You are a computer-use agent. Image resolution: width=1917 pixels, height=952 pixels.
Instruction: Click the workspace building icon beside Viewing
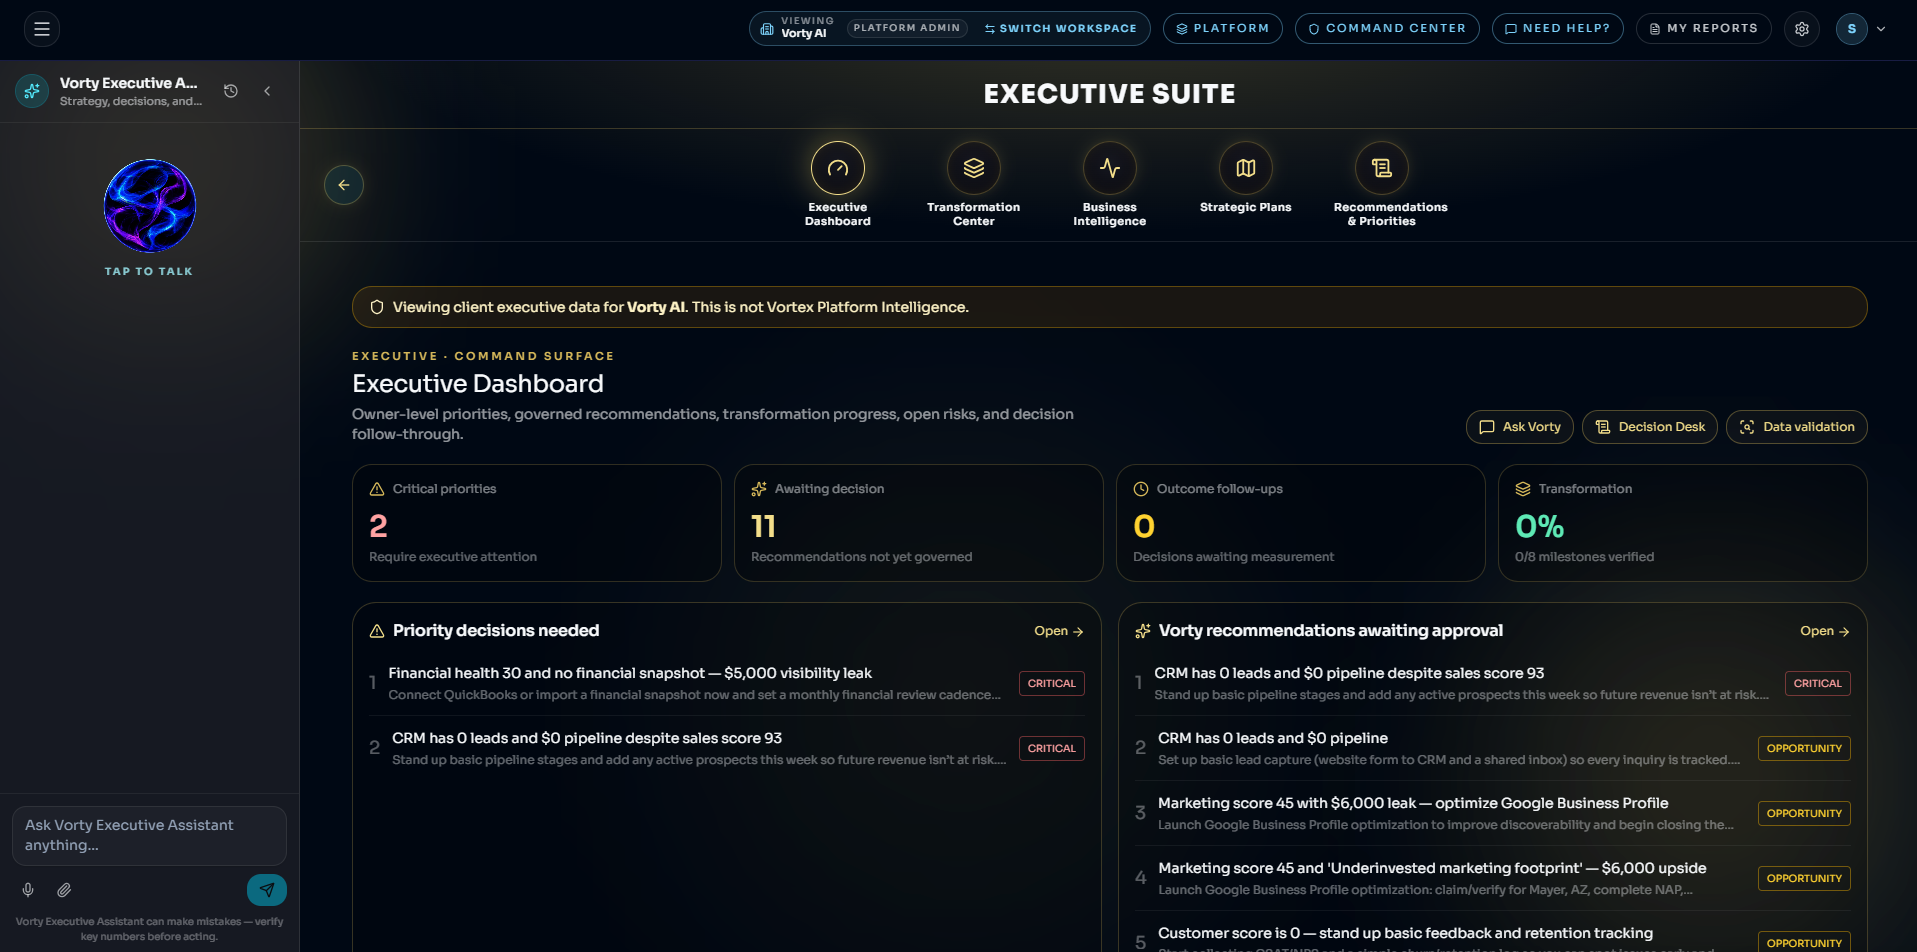(767, 29)
